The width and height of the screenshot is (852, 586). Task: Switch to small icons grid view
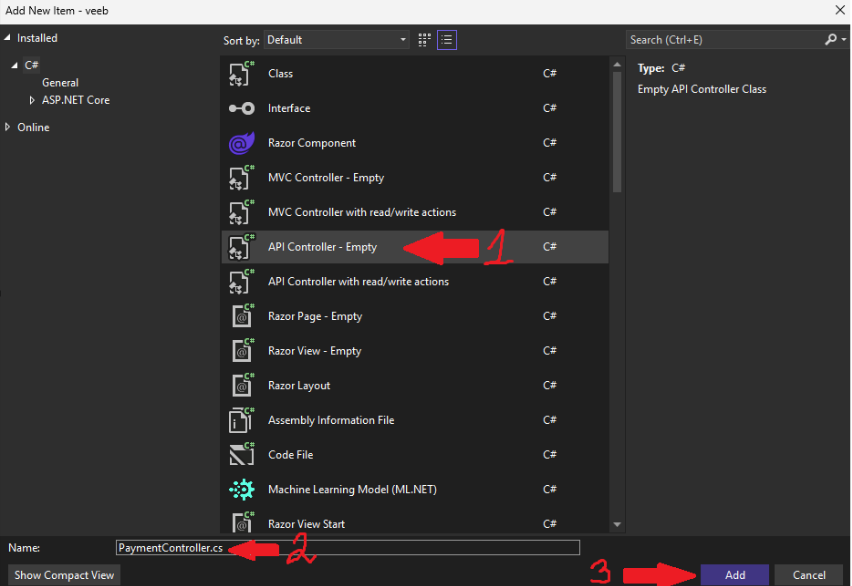click(425, 40)
